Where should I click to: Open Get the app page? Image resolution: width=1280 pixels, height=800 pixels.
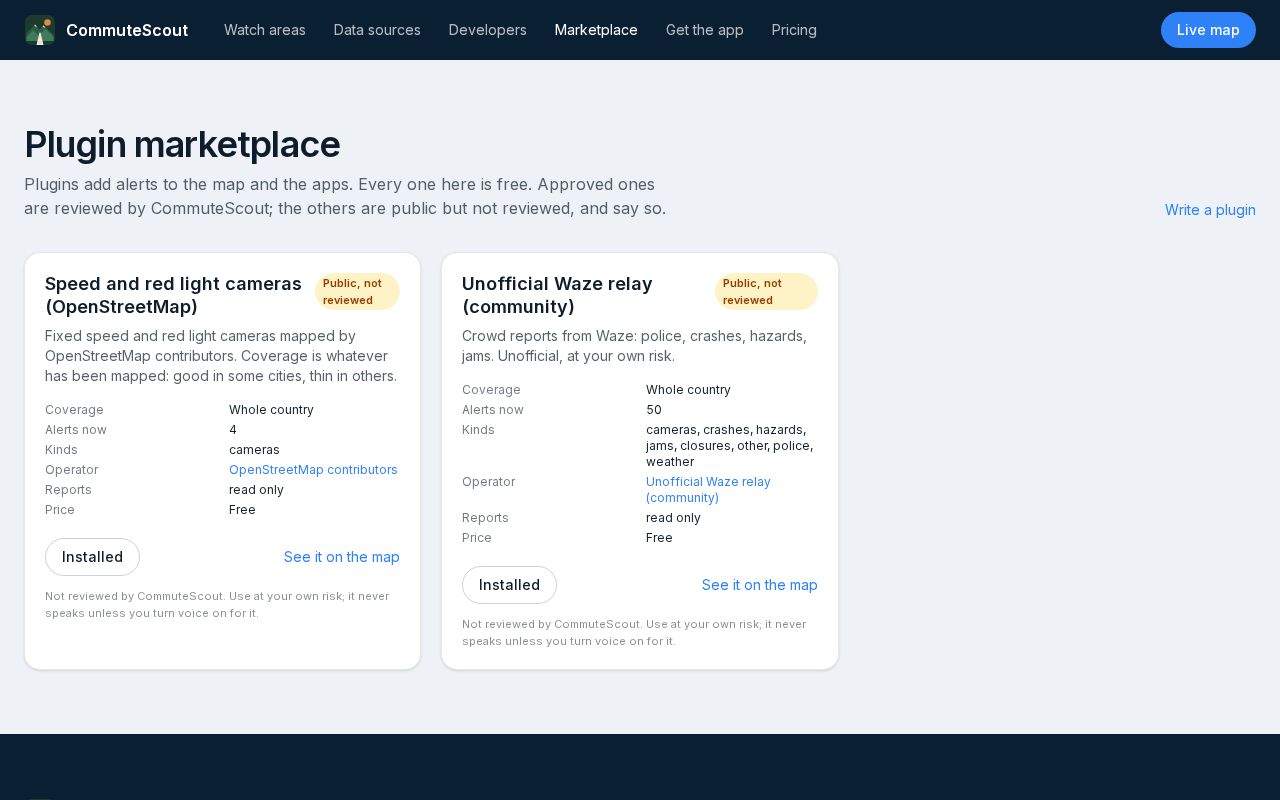coord(705,30)
